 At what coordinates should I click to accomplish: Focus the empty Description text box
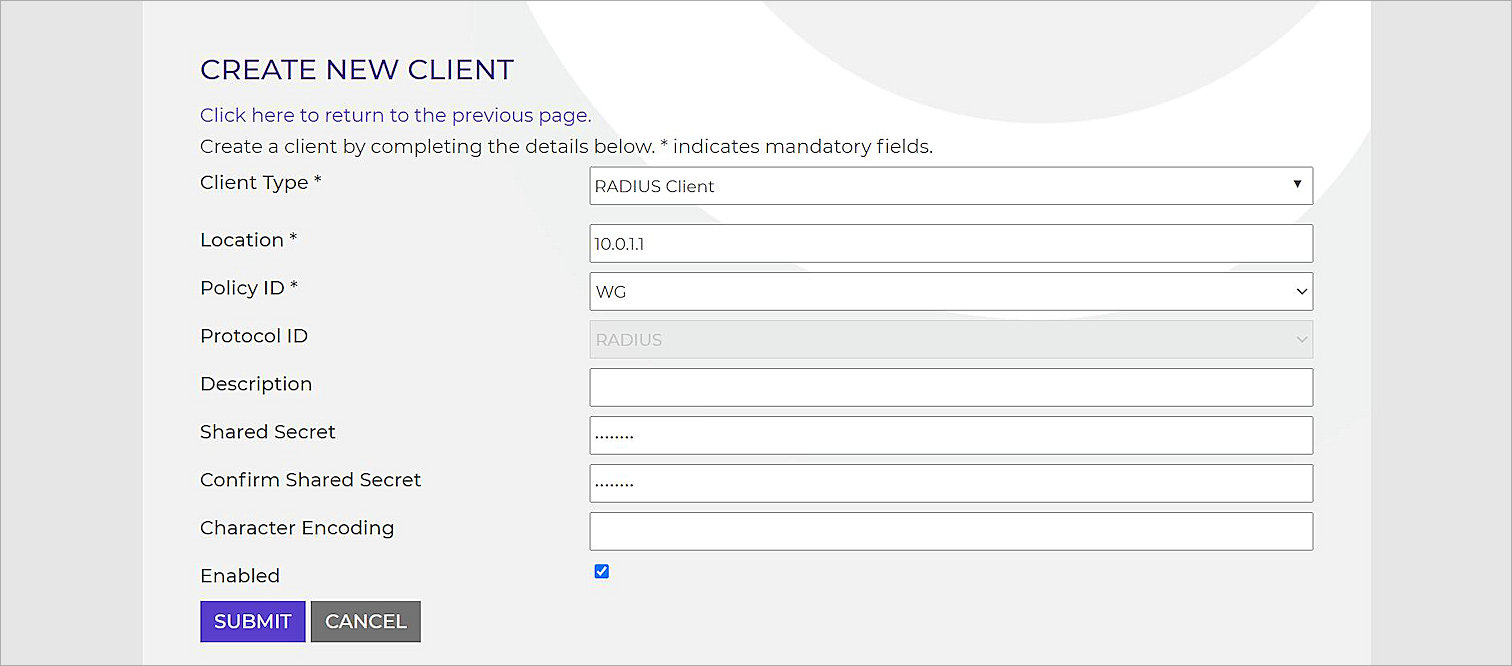click(950, 388)
